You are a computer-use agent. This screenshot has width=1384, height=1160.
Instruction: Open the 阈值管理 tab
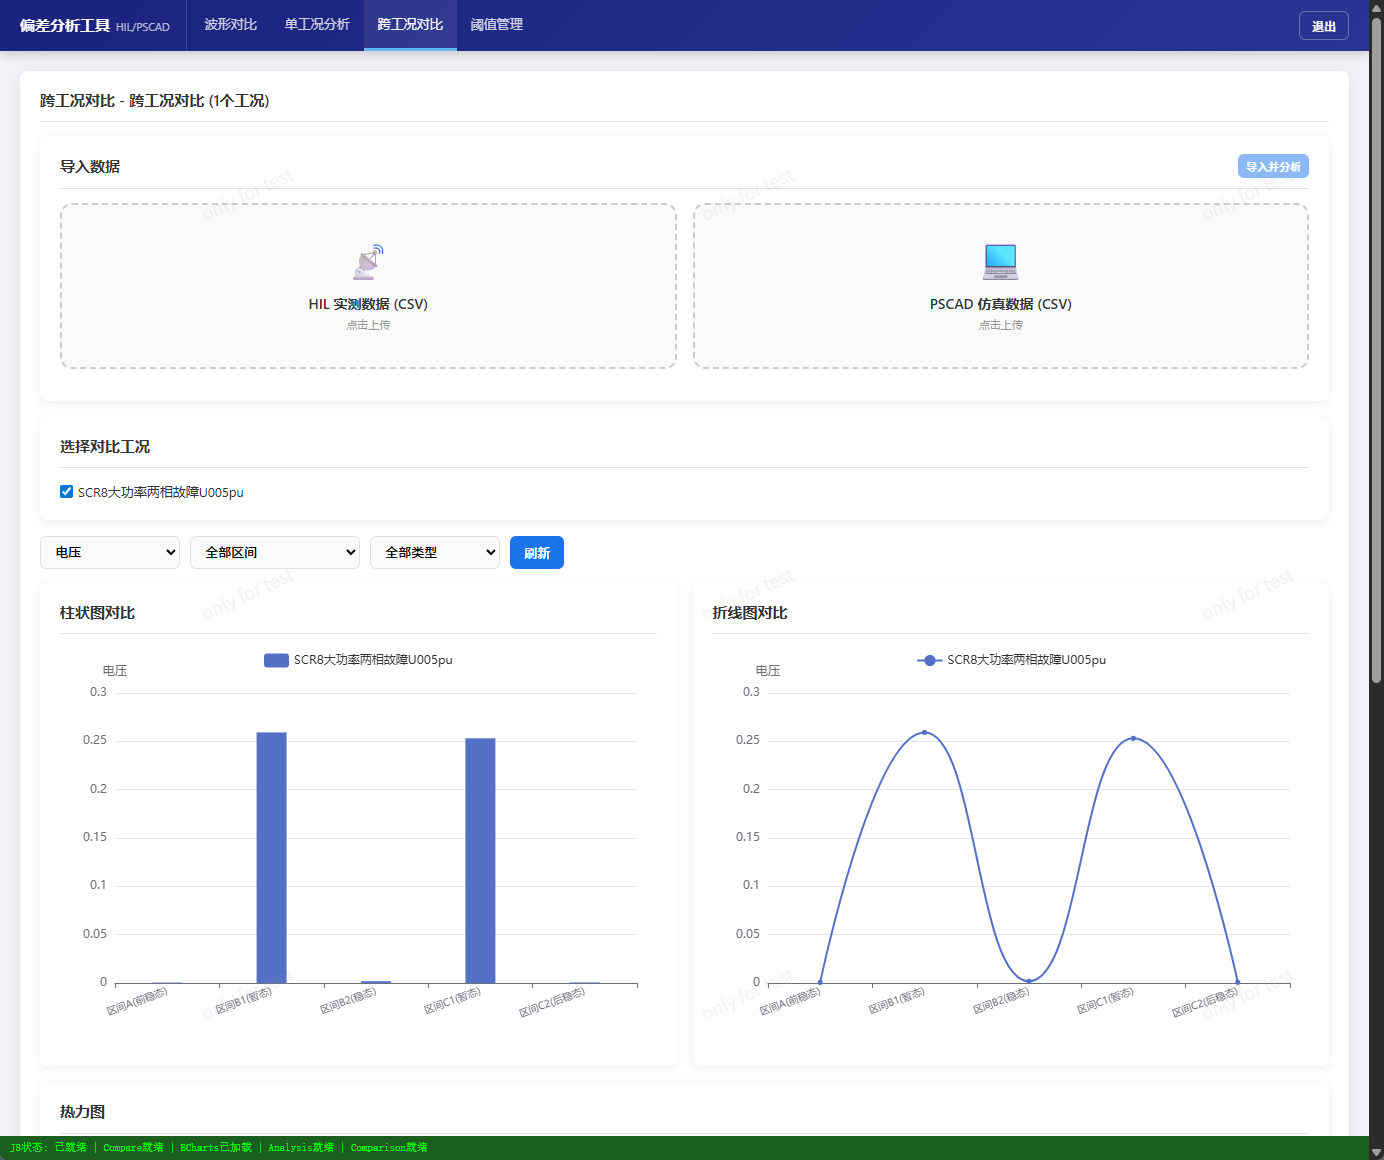coord(497,24)
